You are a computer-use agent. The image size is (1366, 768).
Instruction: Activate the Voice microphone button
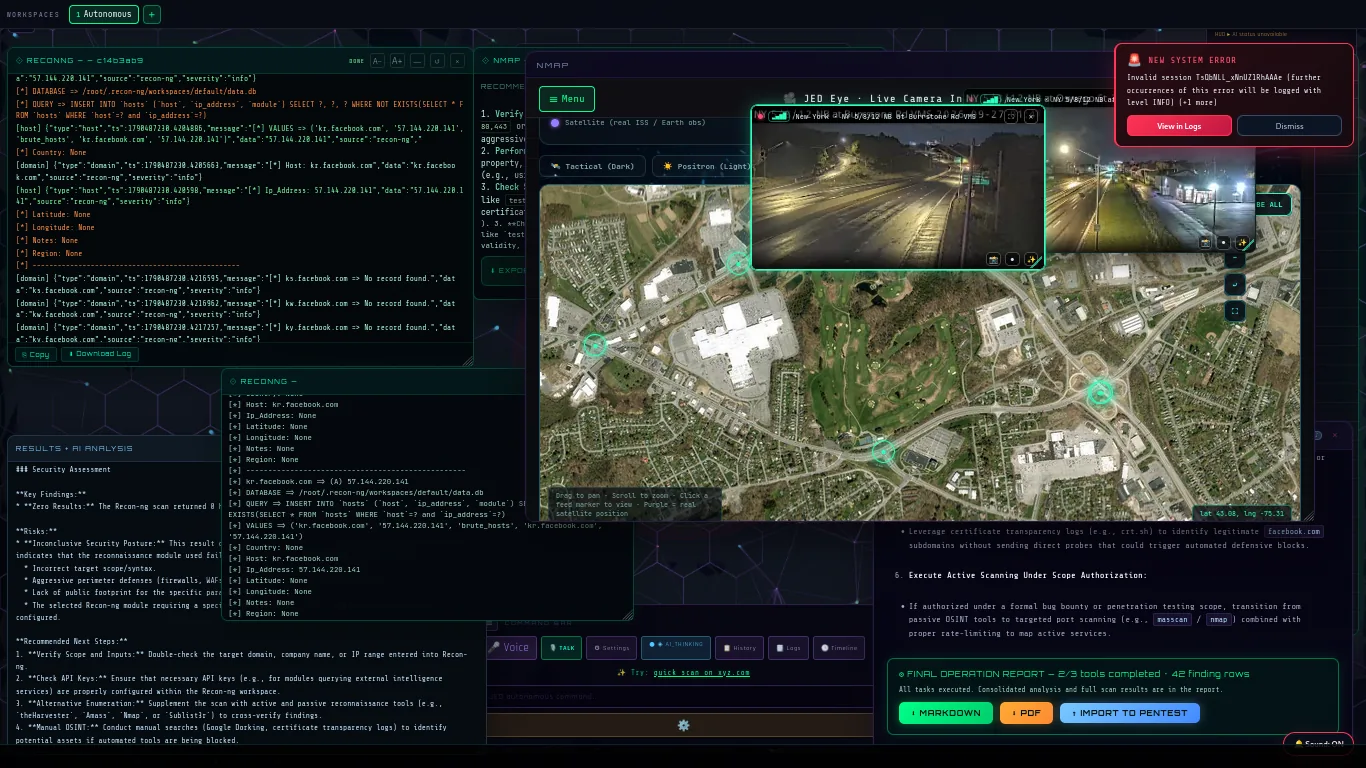tap(511, 647)
